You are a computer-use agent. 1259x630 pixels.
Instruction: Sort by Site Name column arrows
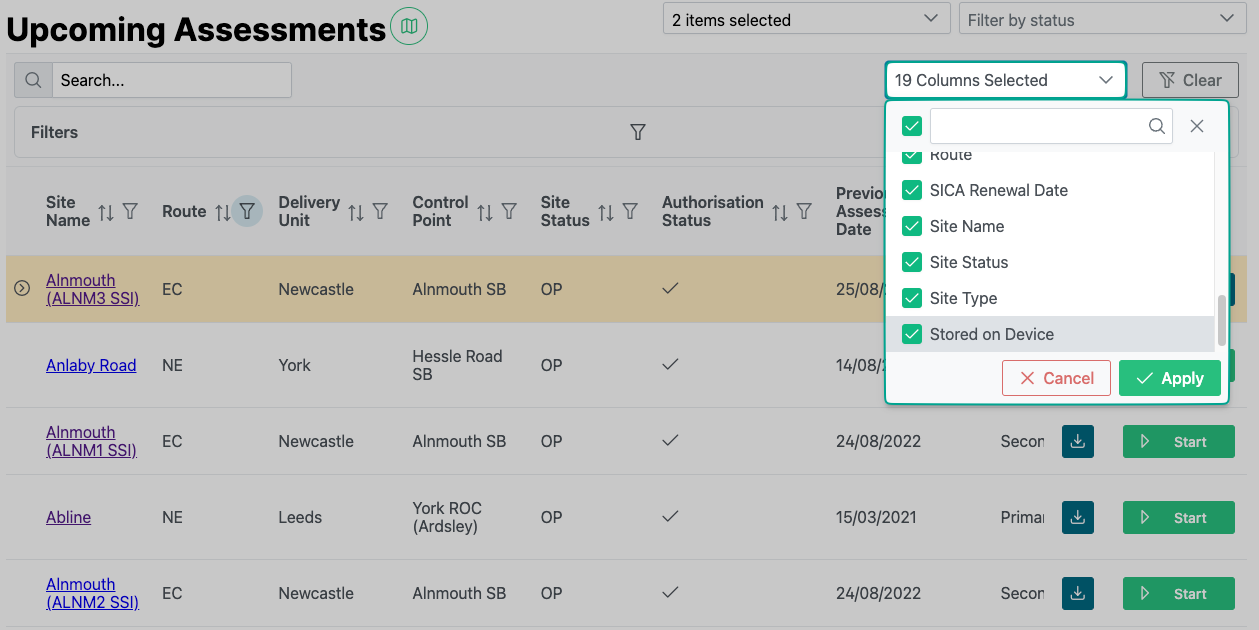[x=105, y=212]
